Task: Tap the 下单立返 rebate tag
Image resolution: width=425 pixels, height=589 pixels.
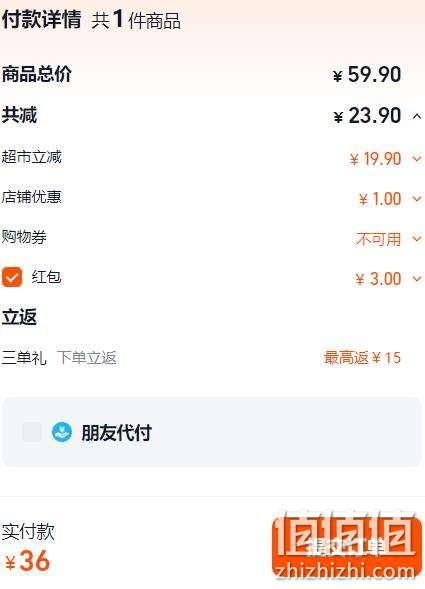Action: 86,357
